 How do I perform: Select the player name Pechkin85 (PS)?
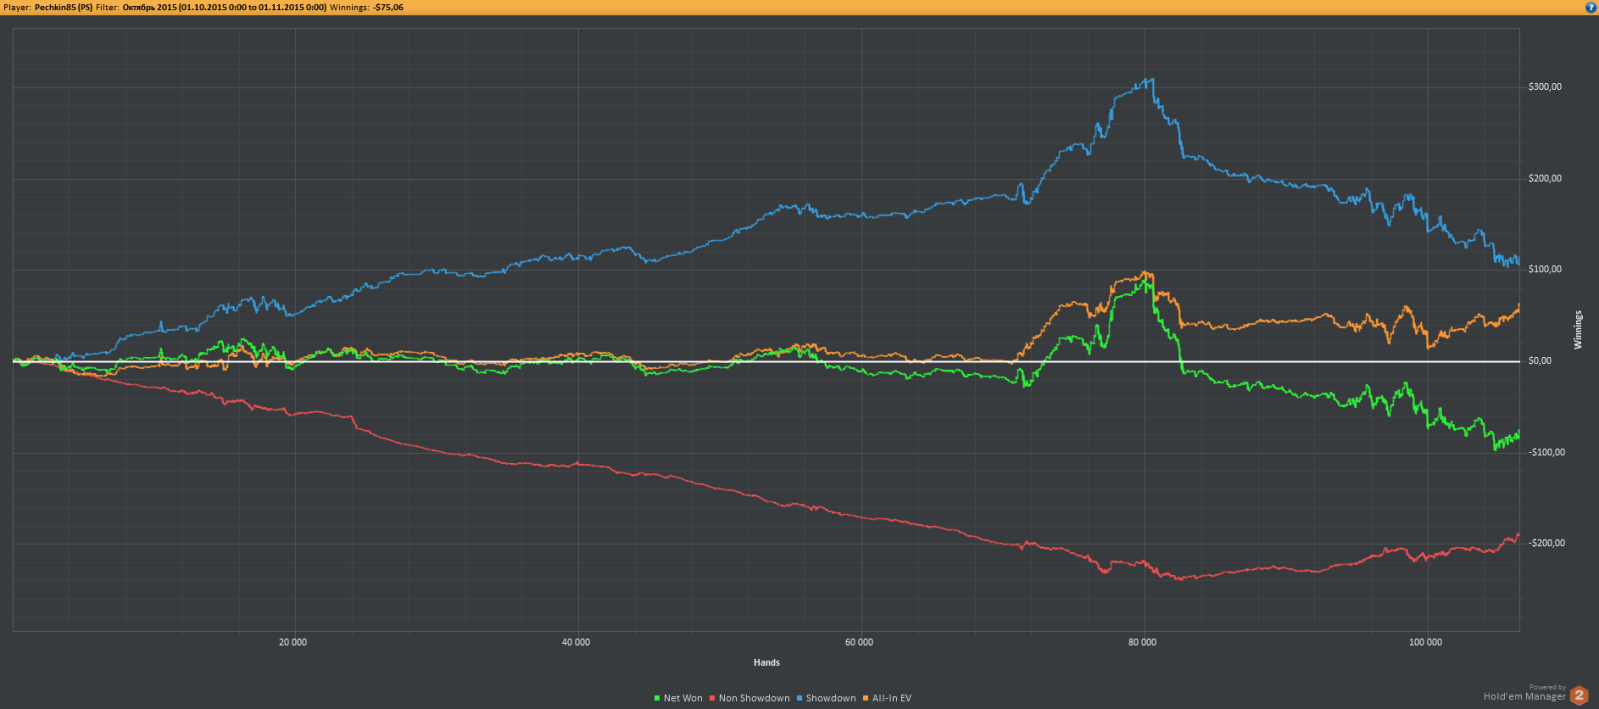[x=63, y=7]
